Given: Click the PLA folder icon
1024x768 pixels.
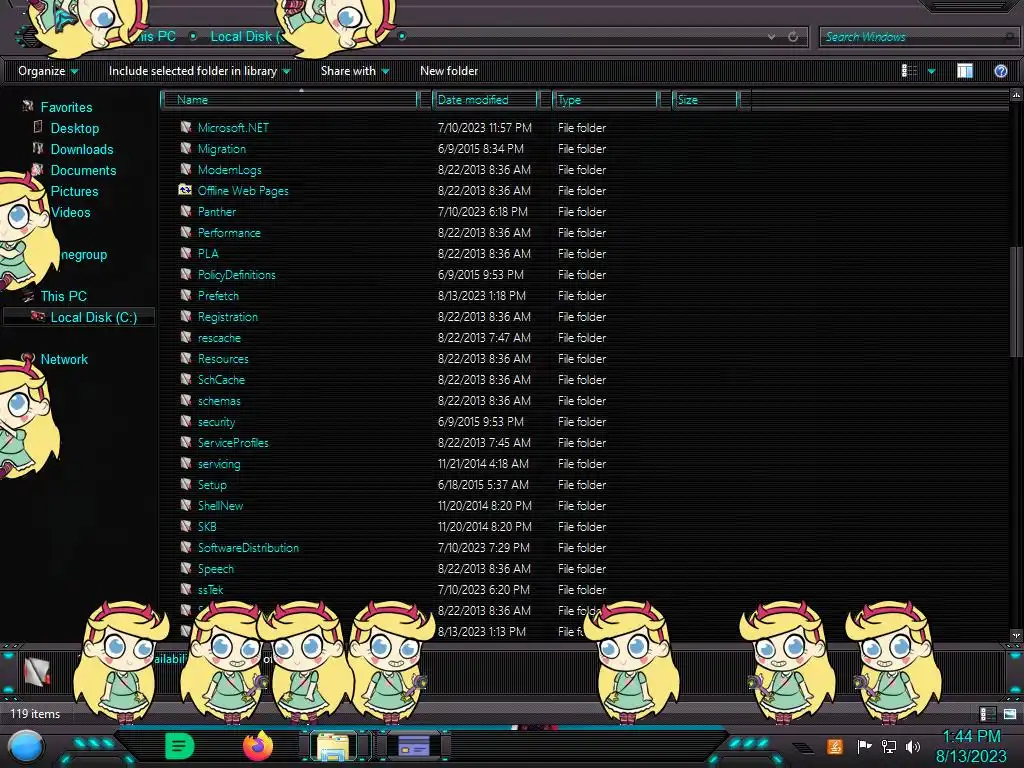Looking at the screenshot, I should tap(185, 253).
